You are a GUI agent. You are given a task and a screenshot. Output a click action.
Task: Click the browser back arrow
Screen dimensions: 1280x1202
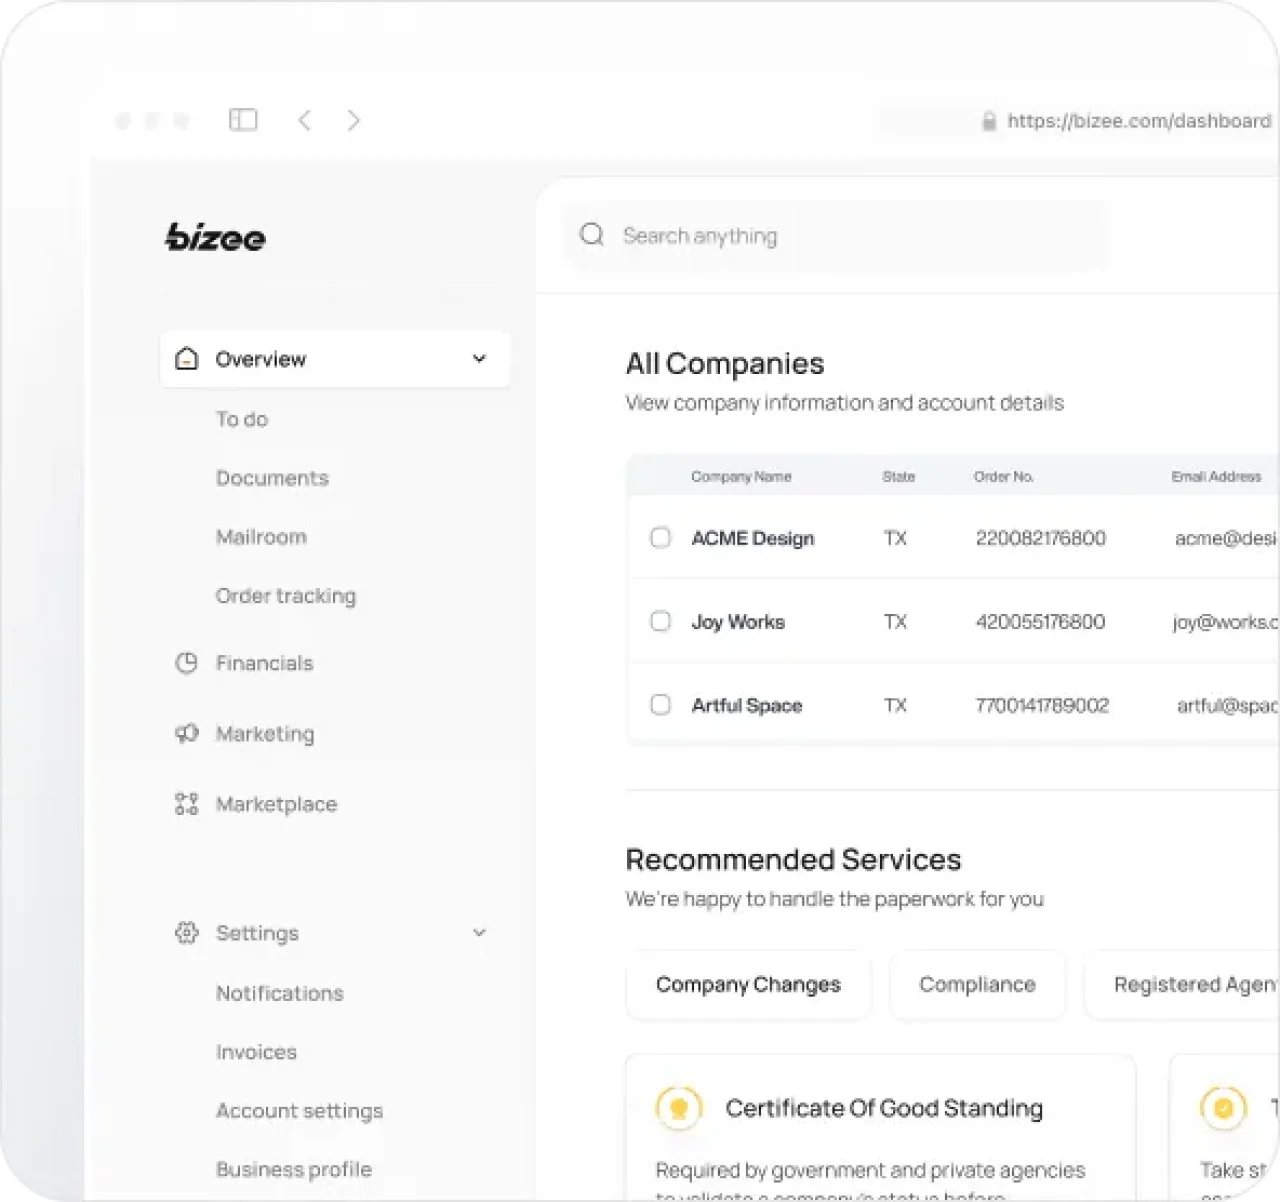click(305, 120)
